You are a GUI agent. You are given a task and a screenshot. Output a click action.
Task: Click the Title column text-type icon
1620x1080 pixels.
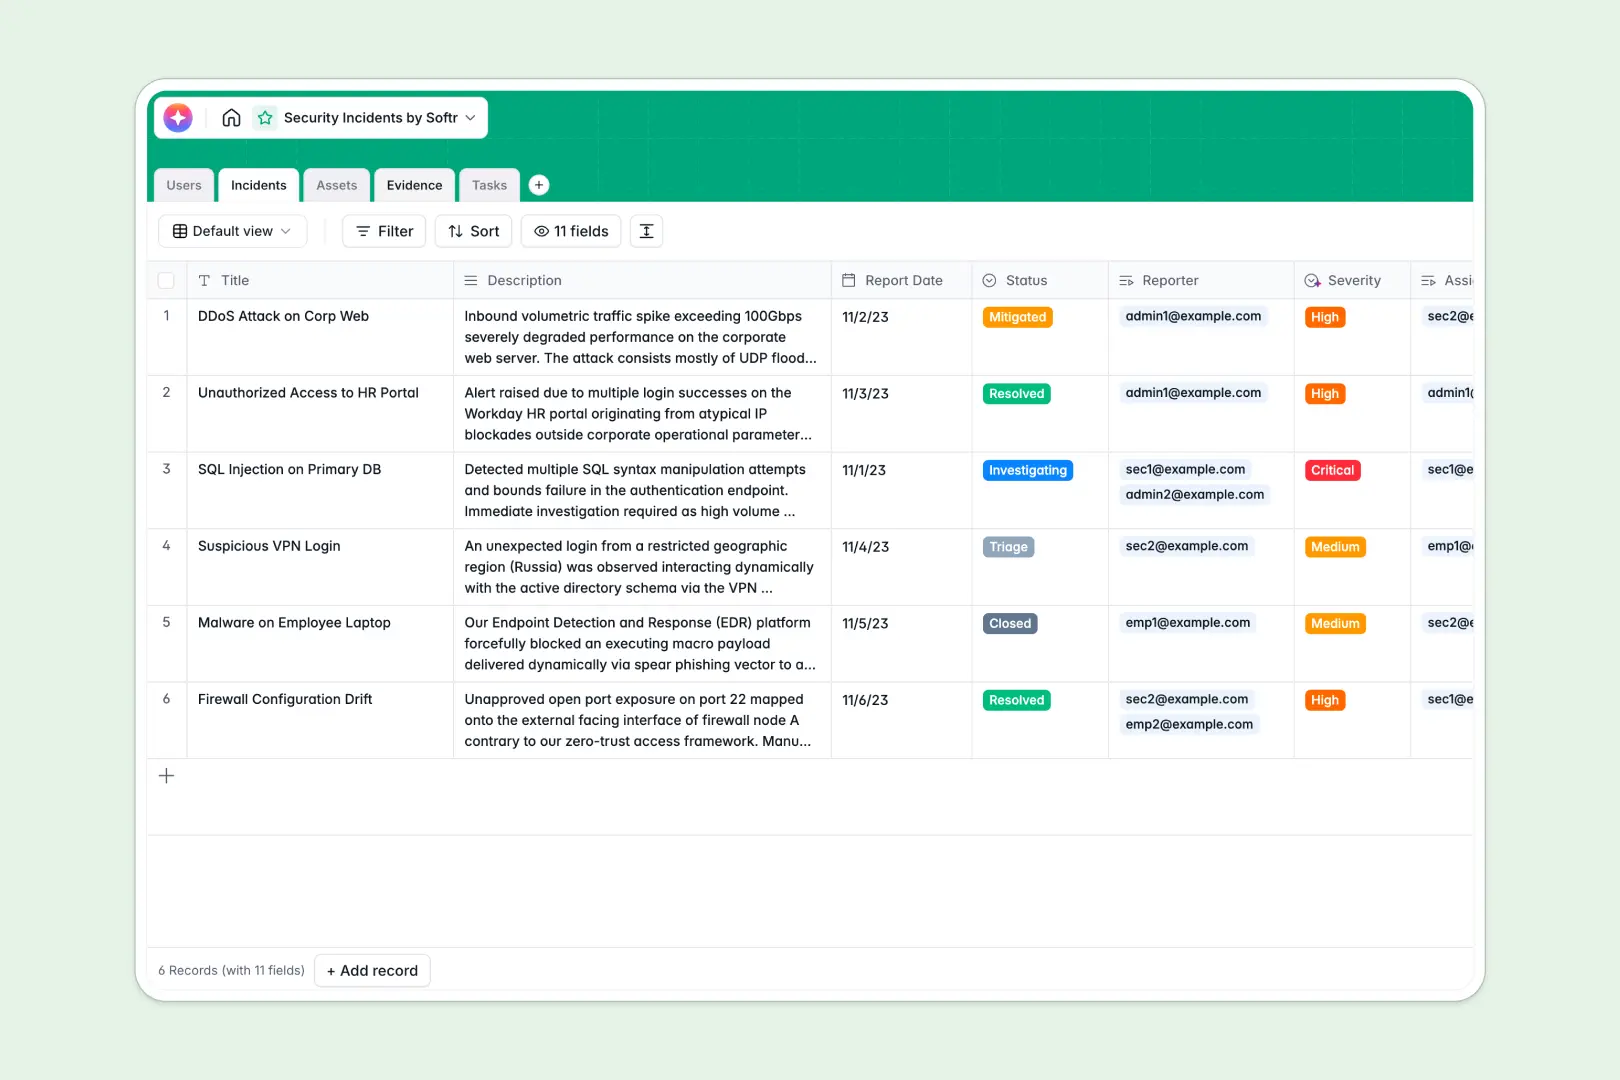[204, 281]
